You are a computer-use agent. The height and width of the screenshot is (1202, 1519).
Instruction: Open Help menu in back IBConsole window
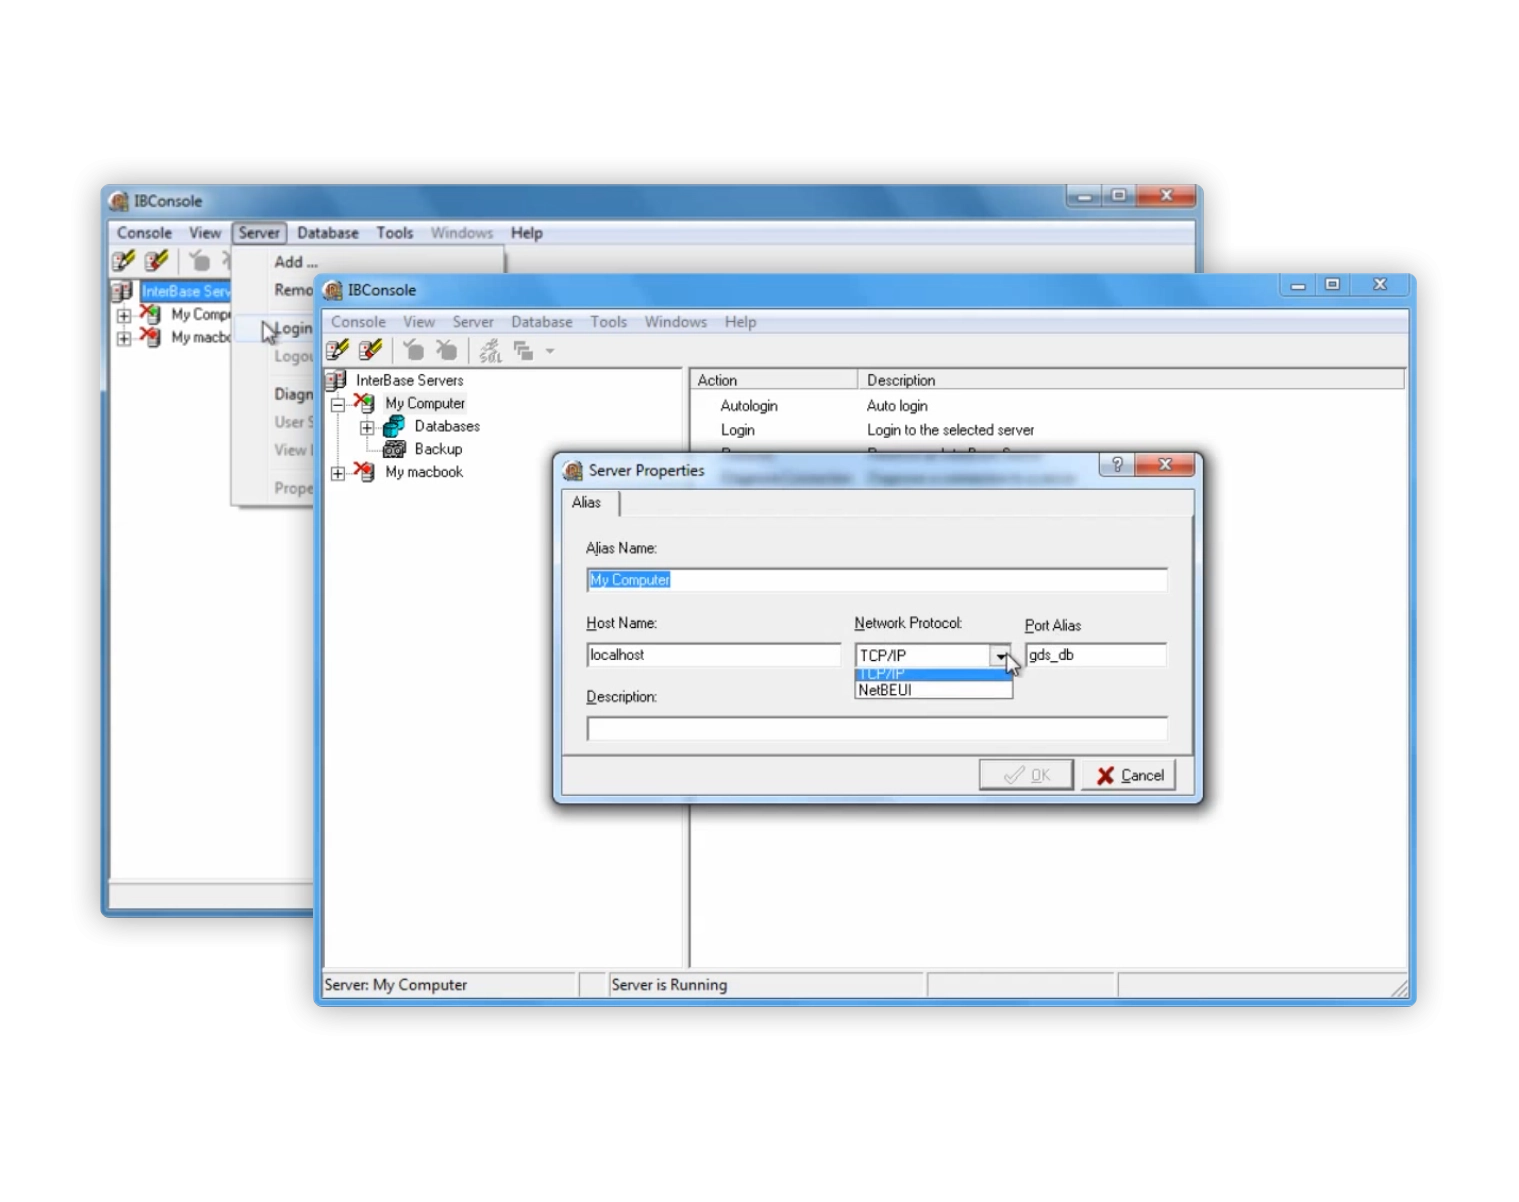(527, 233)
